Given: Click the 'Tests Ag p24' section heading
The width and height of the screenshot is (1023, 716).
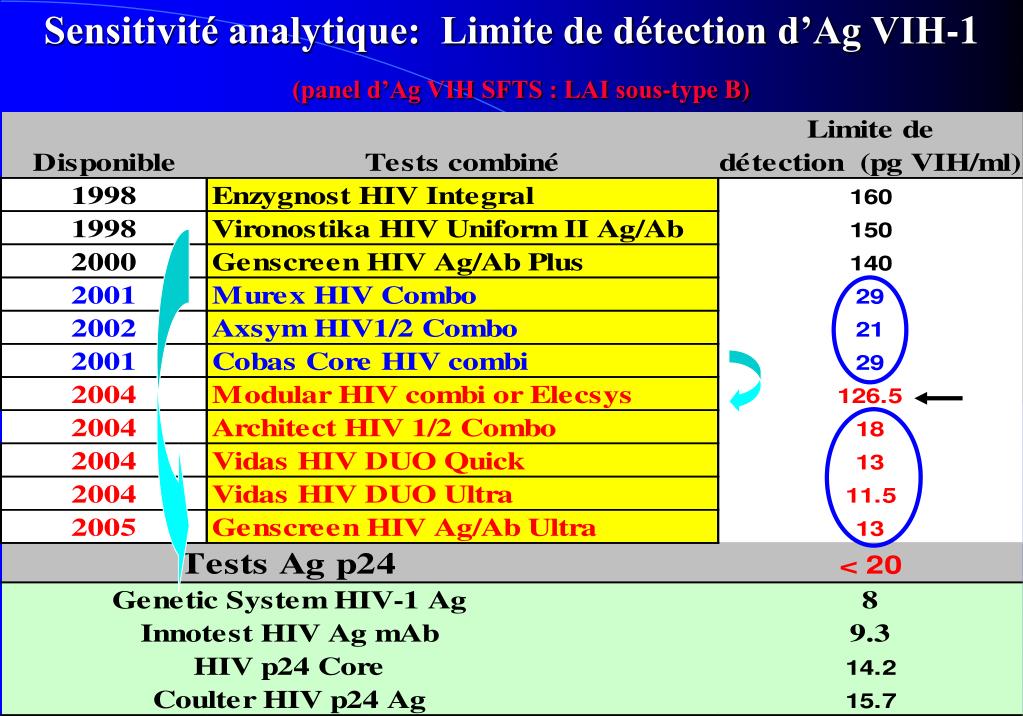Looking at the screenshot, I should (290, 565).
